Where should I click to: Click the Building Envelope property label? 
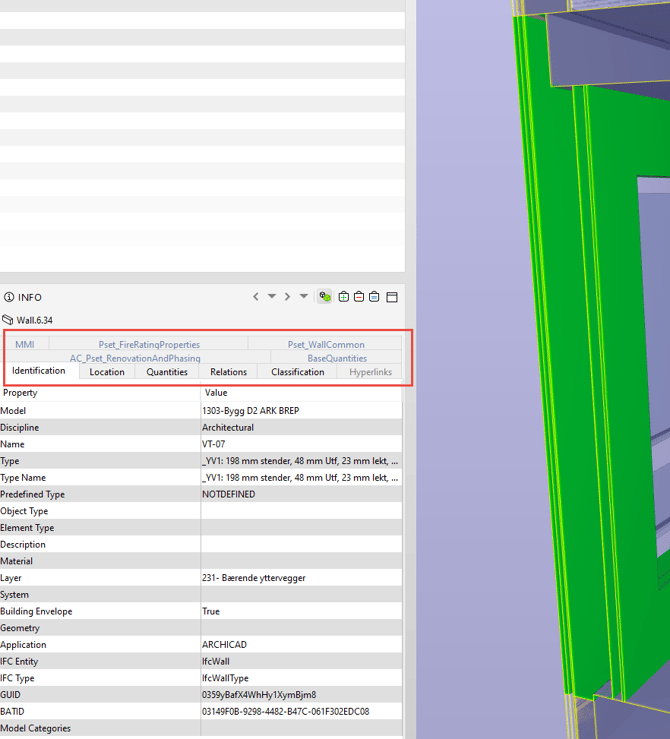[36, 611]
